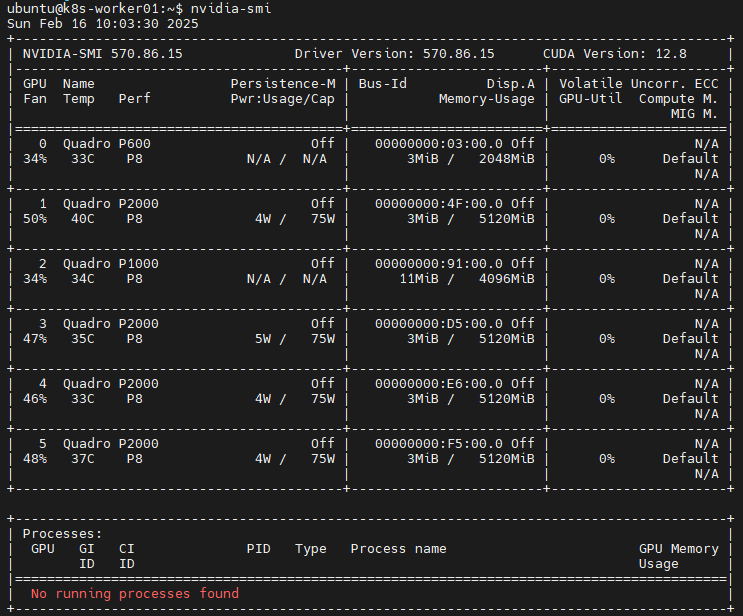Click the '11MiB' memory usage value

tap(419, 279)
